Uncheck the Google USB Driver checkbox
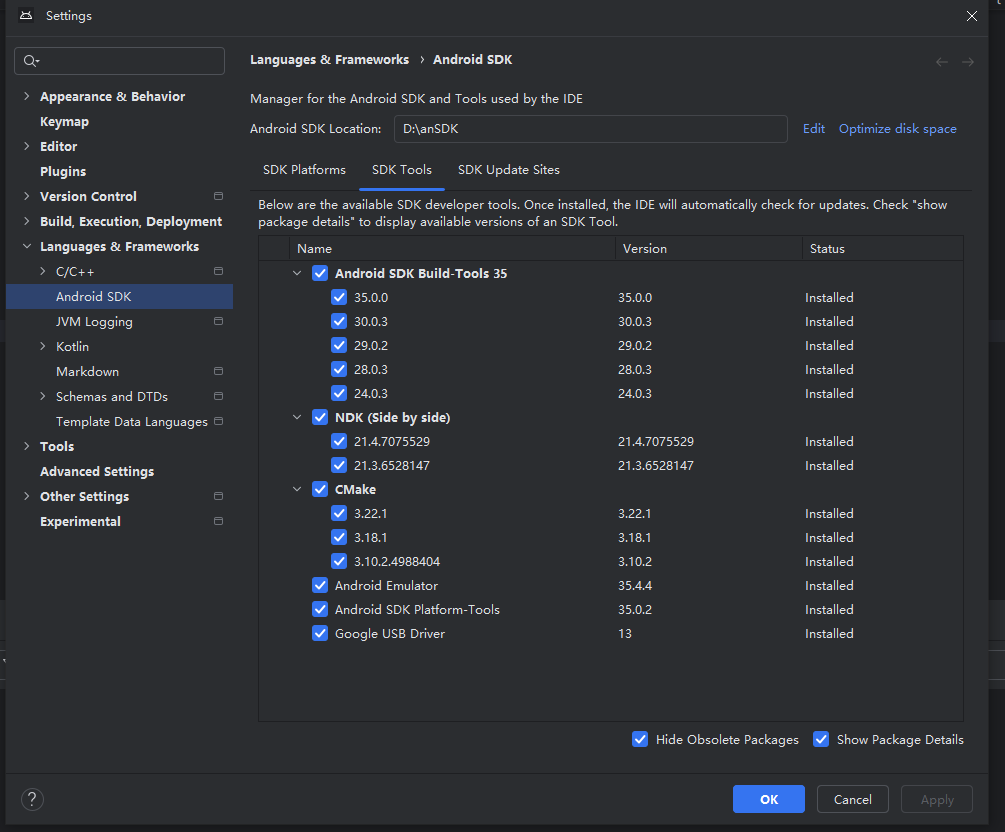This screenshot has width=1005, height=832. 320,633
